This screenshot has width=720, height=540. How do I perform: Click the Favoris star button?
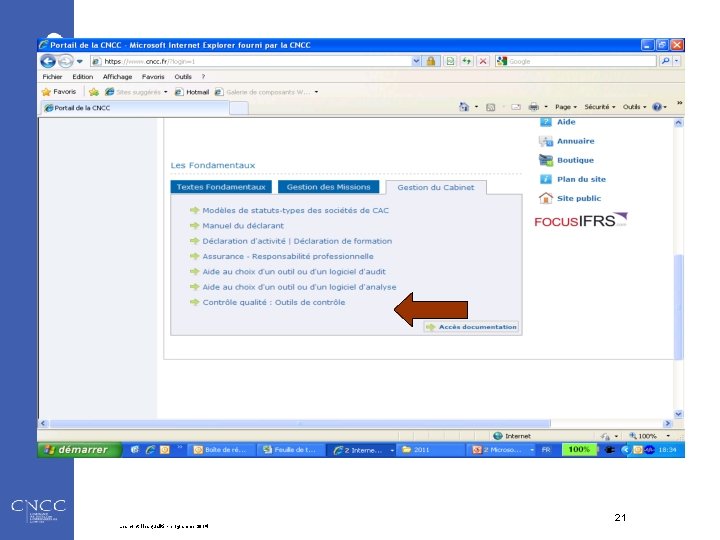[59, 92]
